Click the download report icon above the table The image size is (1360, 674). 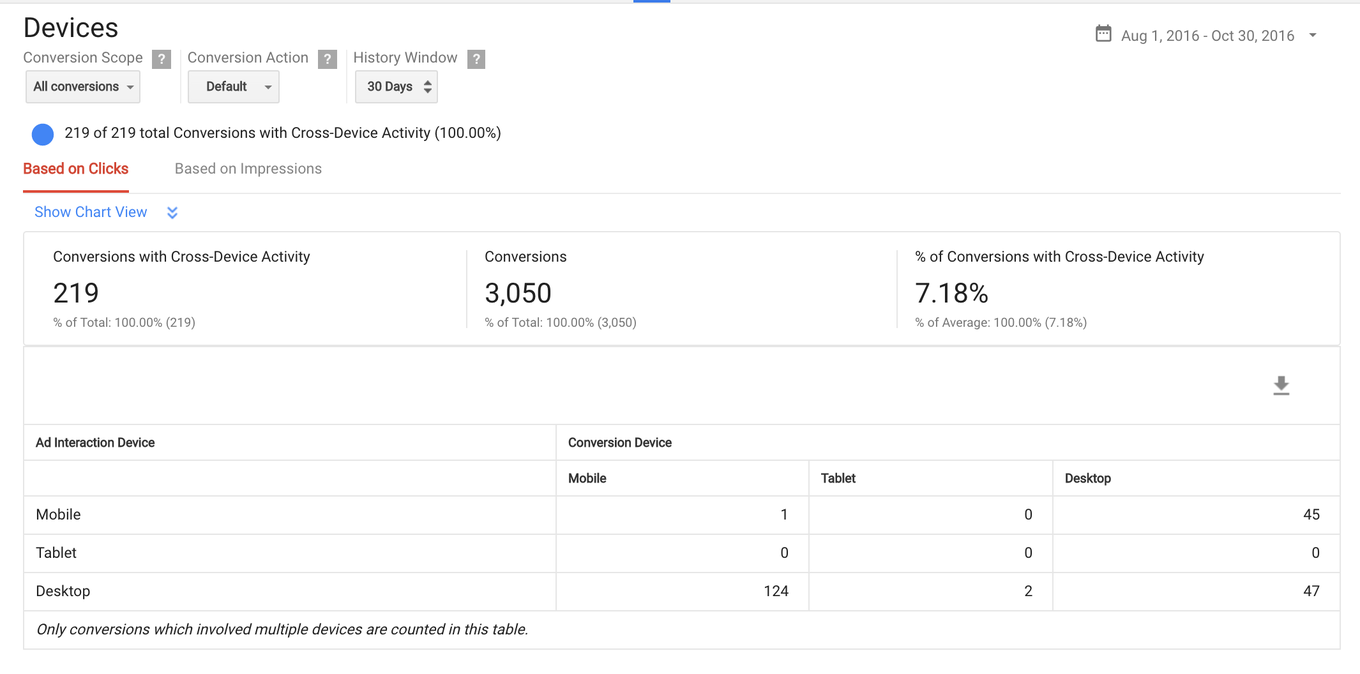(x=1281, y=385)
